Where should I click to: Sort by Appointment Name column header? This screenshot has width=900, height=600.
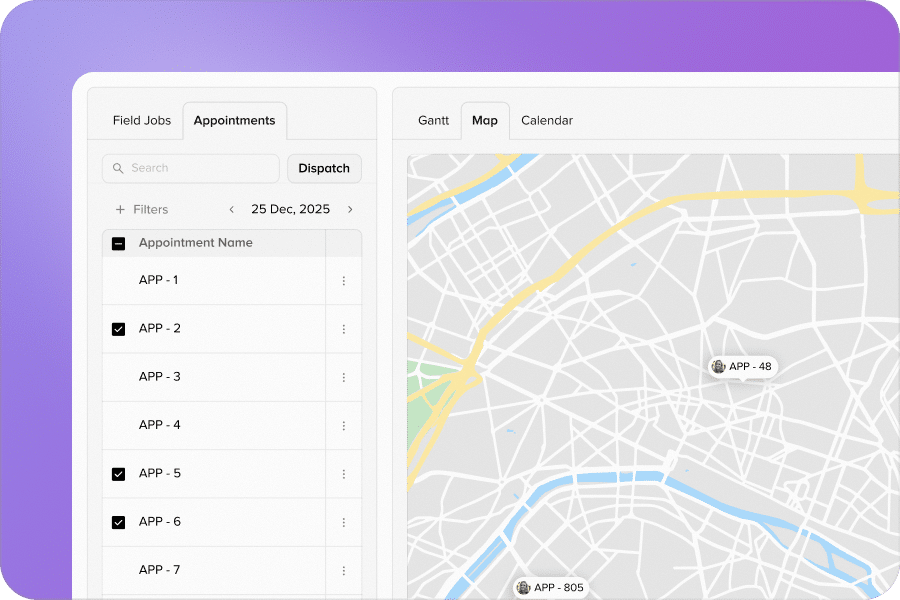(196, 243)
